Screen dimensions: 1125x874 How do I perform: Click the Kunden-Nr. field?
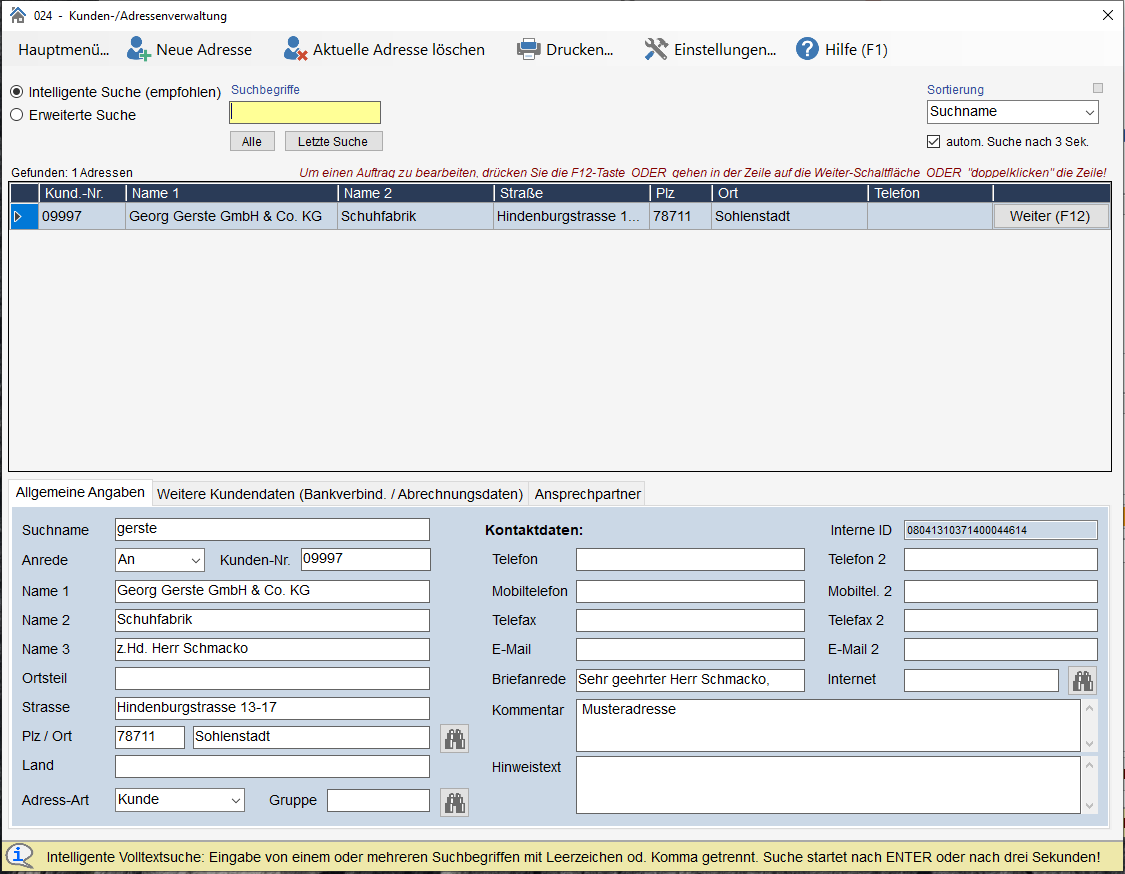(366, 560)
